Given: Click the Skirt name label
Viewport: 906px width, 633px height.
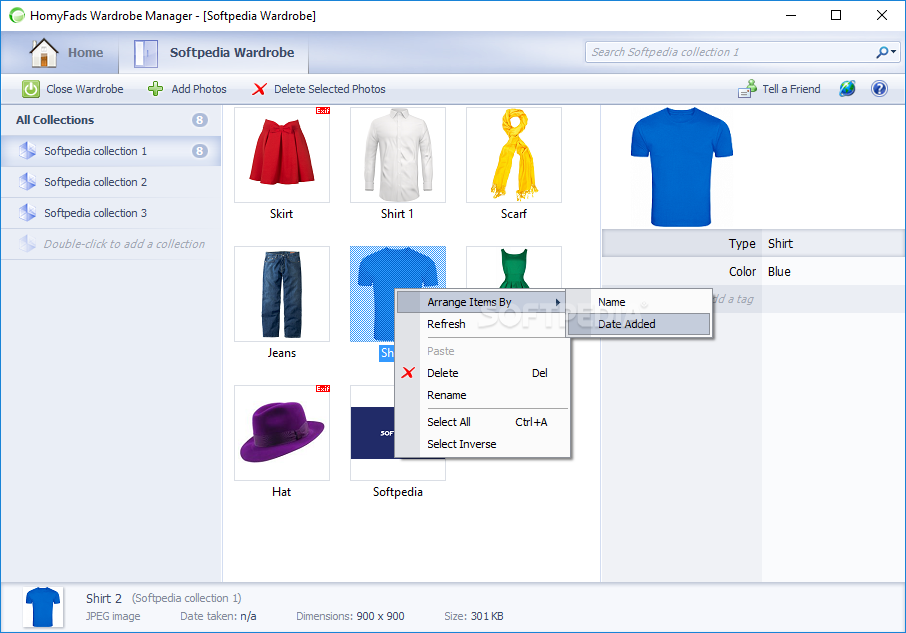Looking at the screenshot, I should tap(281, 214).
